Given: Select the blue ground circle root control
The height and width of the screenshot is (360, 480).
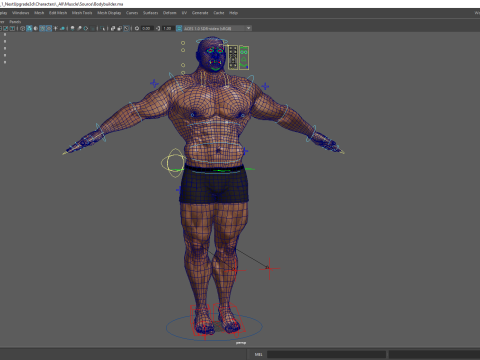Looking at the screenshot, I should click(x=214, y=327).
